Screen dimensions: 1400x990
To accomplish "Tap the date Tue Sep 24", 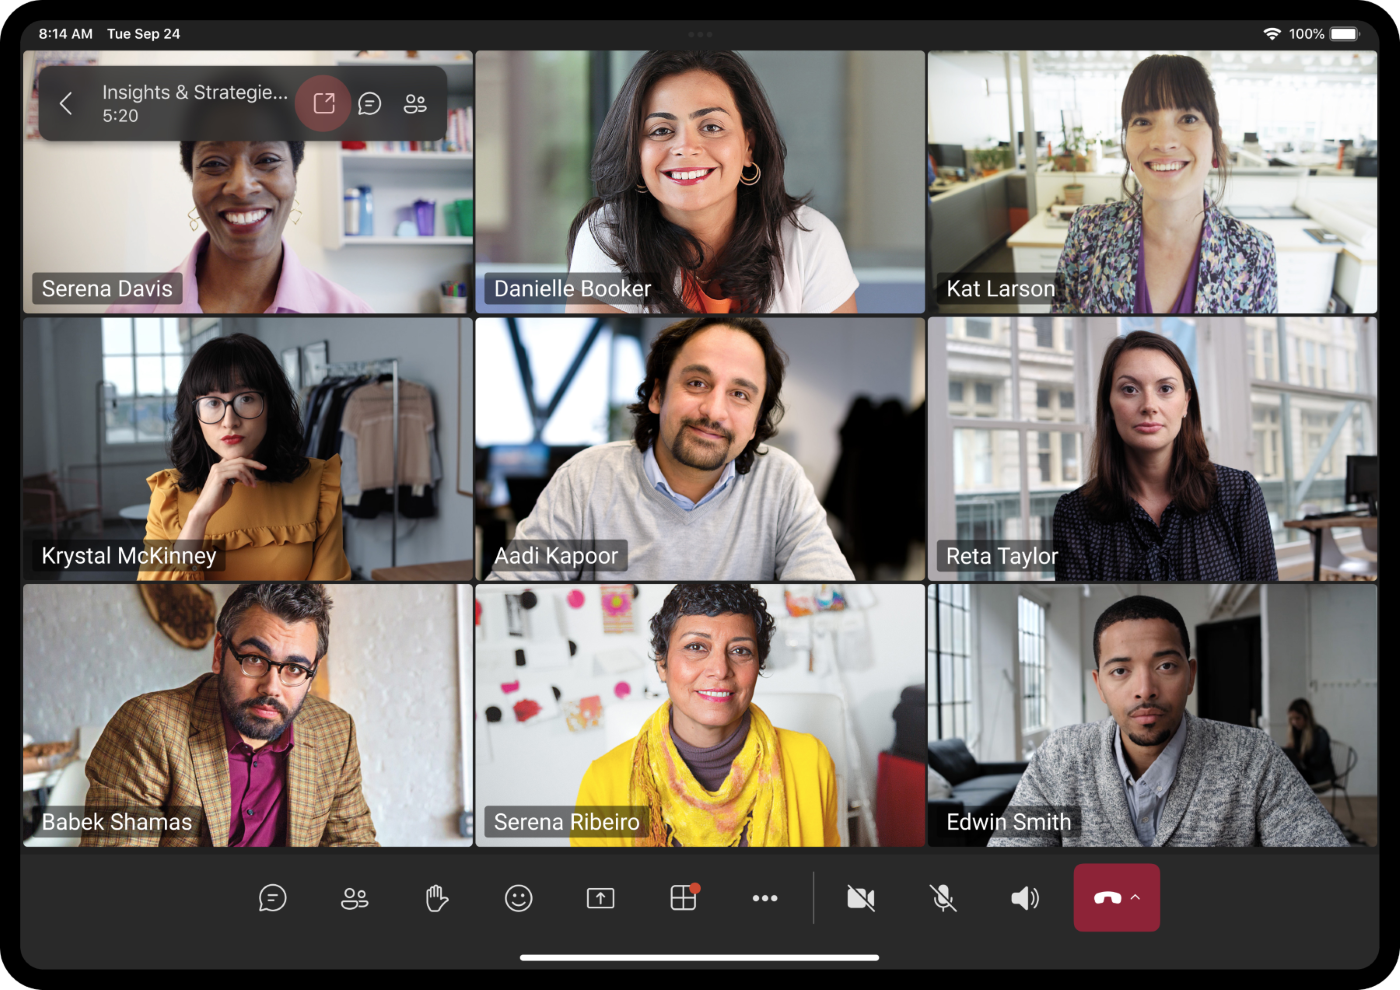I will 144,34.
